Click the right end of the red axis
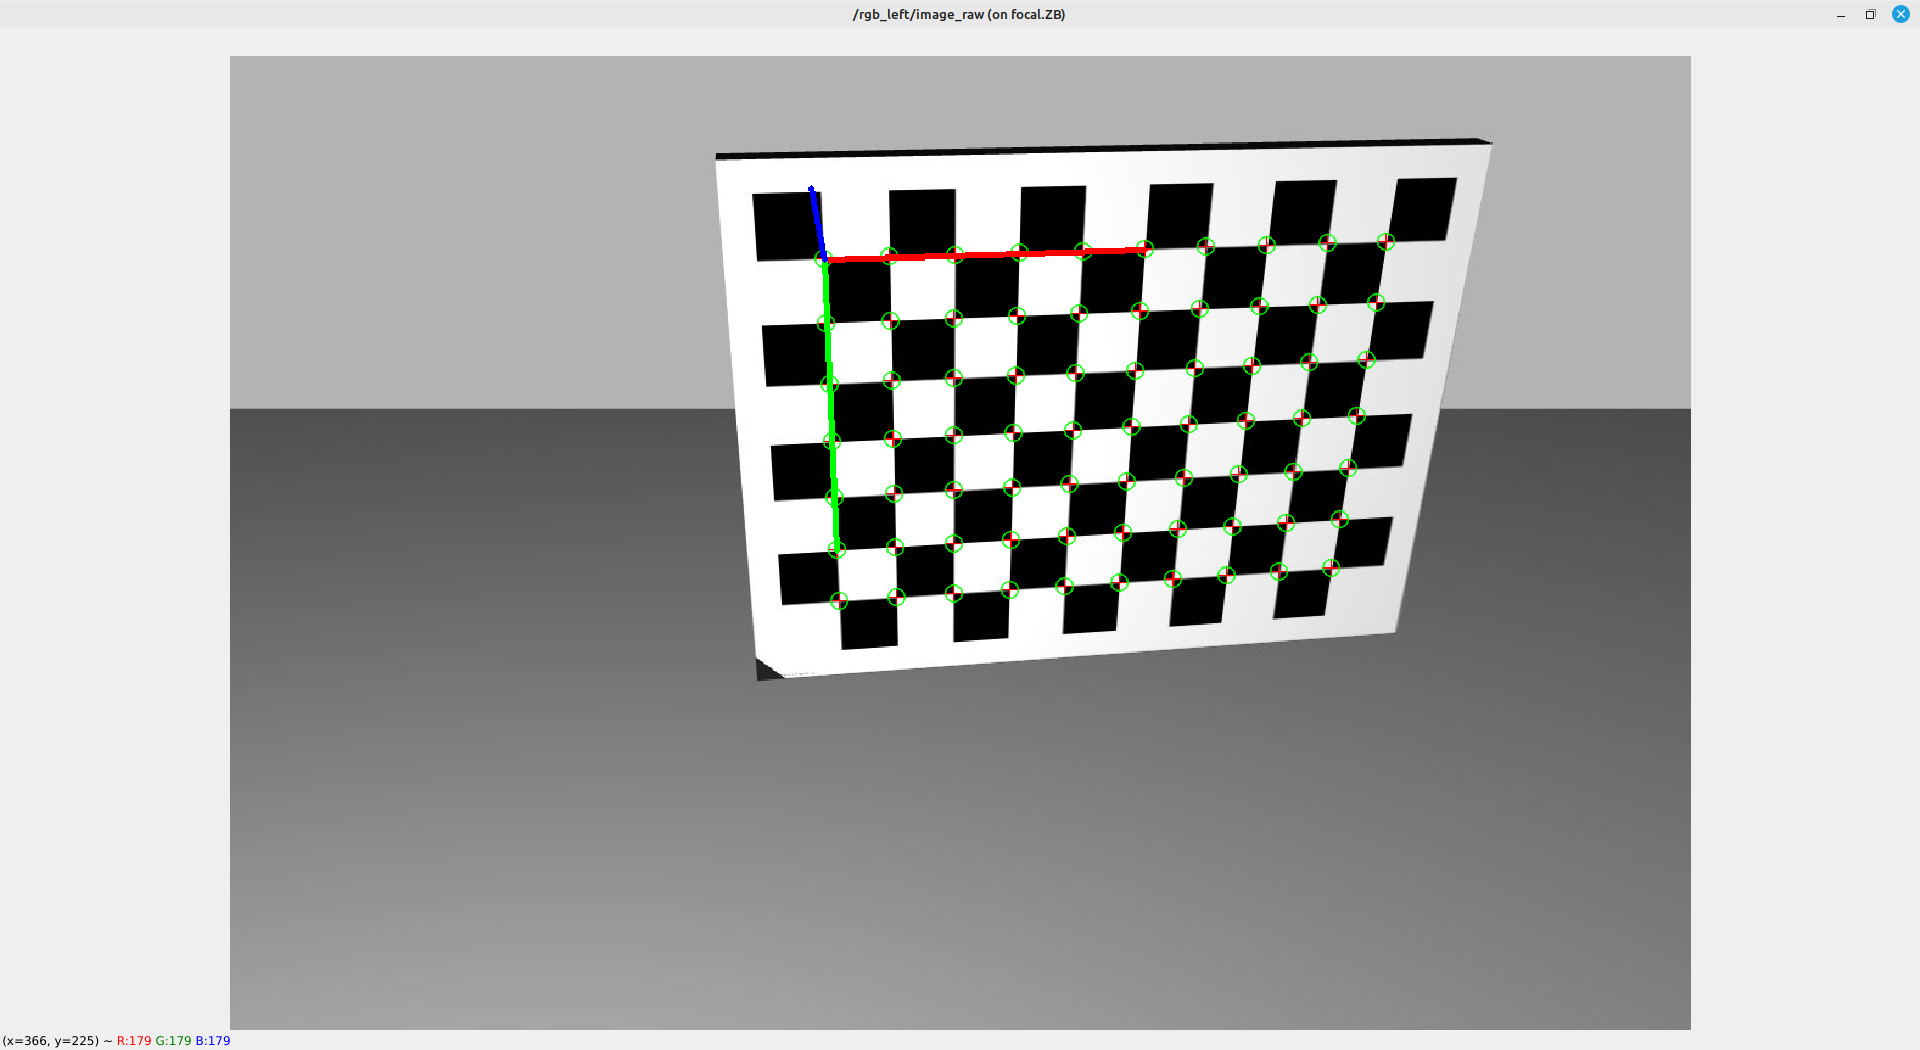 click(x=1144, y=250)
